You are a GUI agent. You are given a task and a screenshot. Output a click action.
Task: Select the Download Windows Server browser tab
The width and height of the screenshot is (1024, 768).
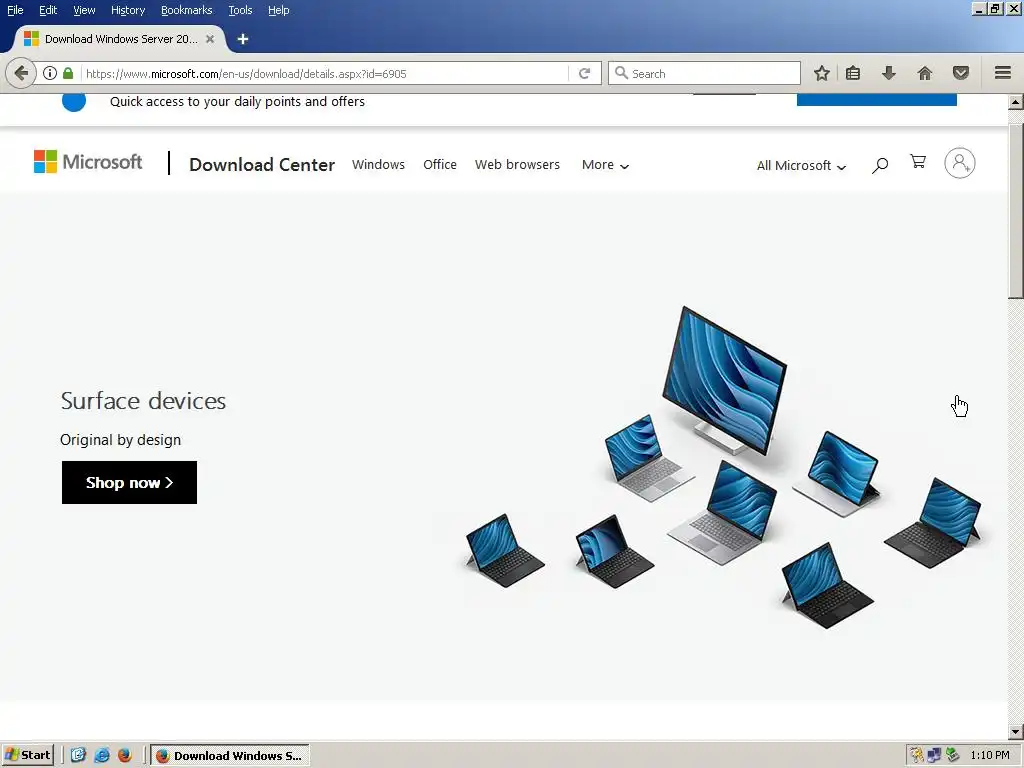(120, 39)
